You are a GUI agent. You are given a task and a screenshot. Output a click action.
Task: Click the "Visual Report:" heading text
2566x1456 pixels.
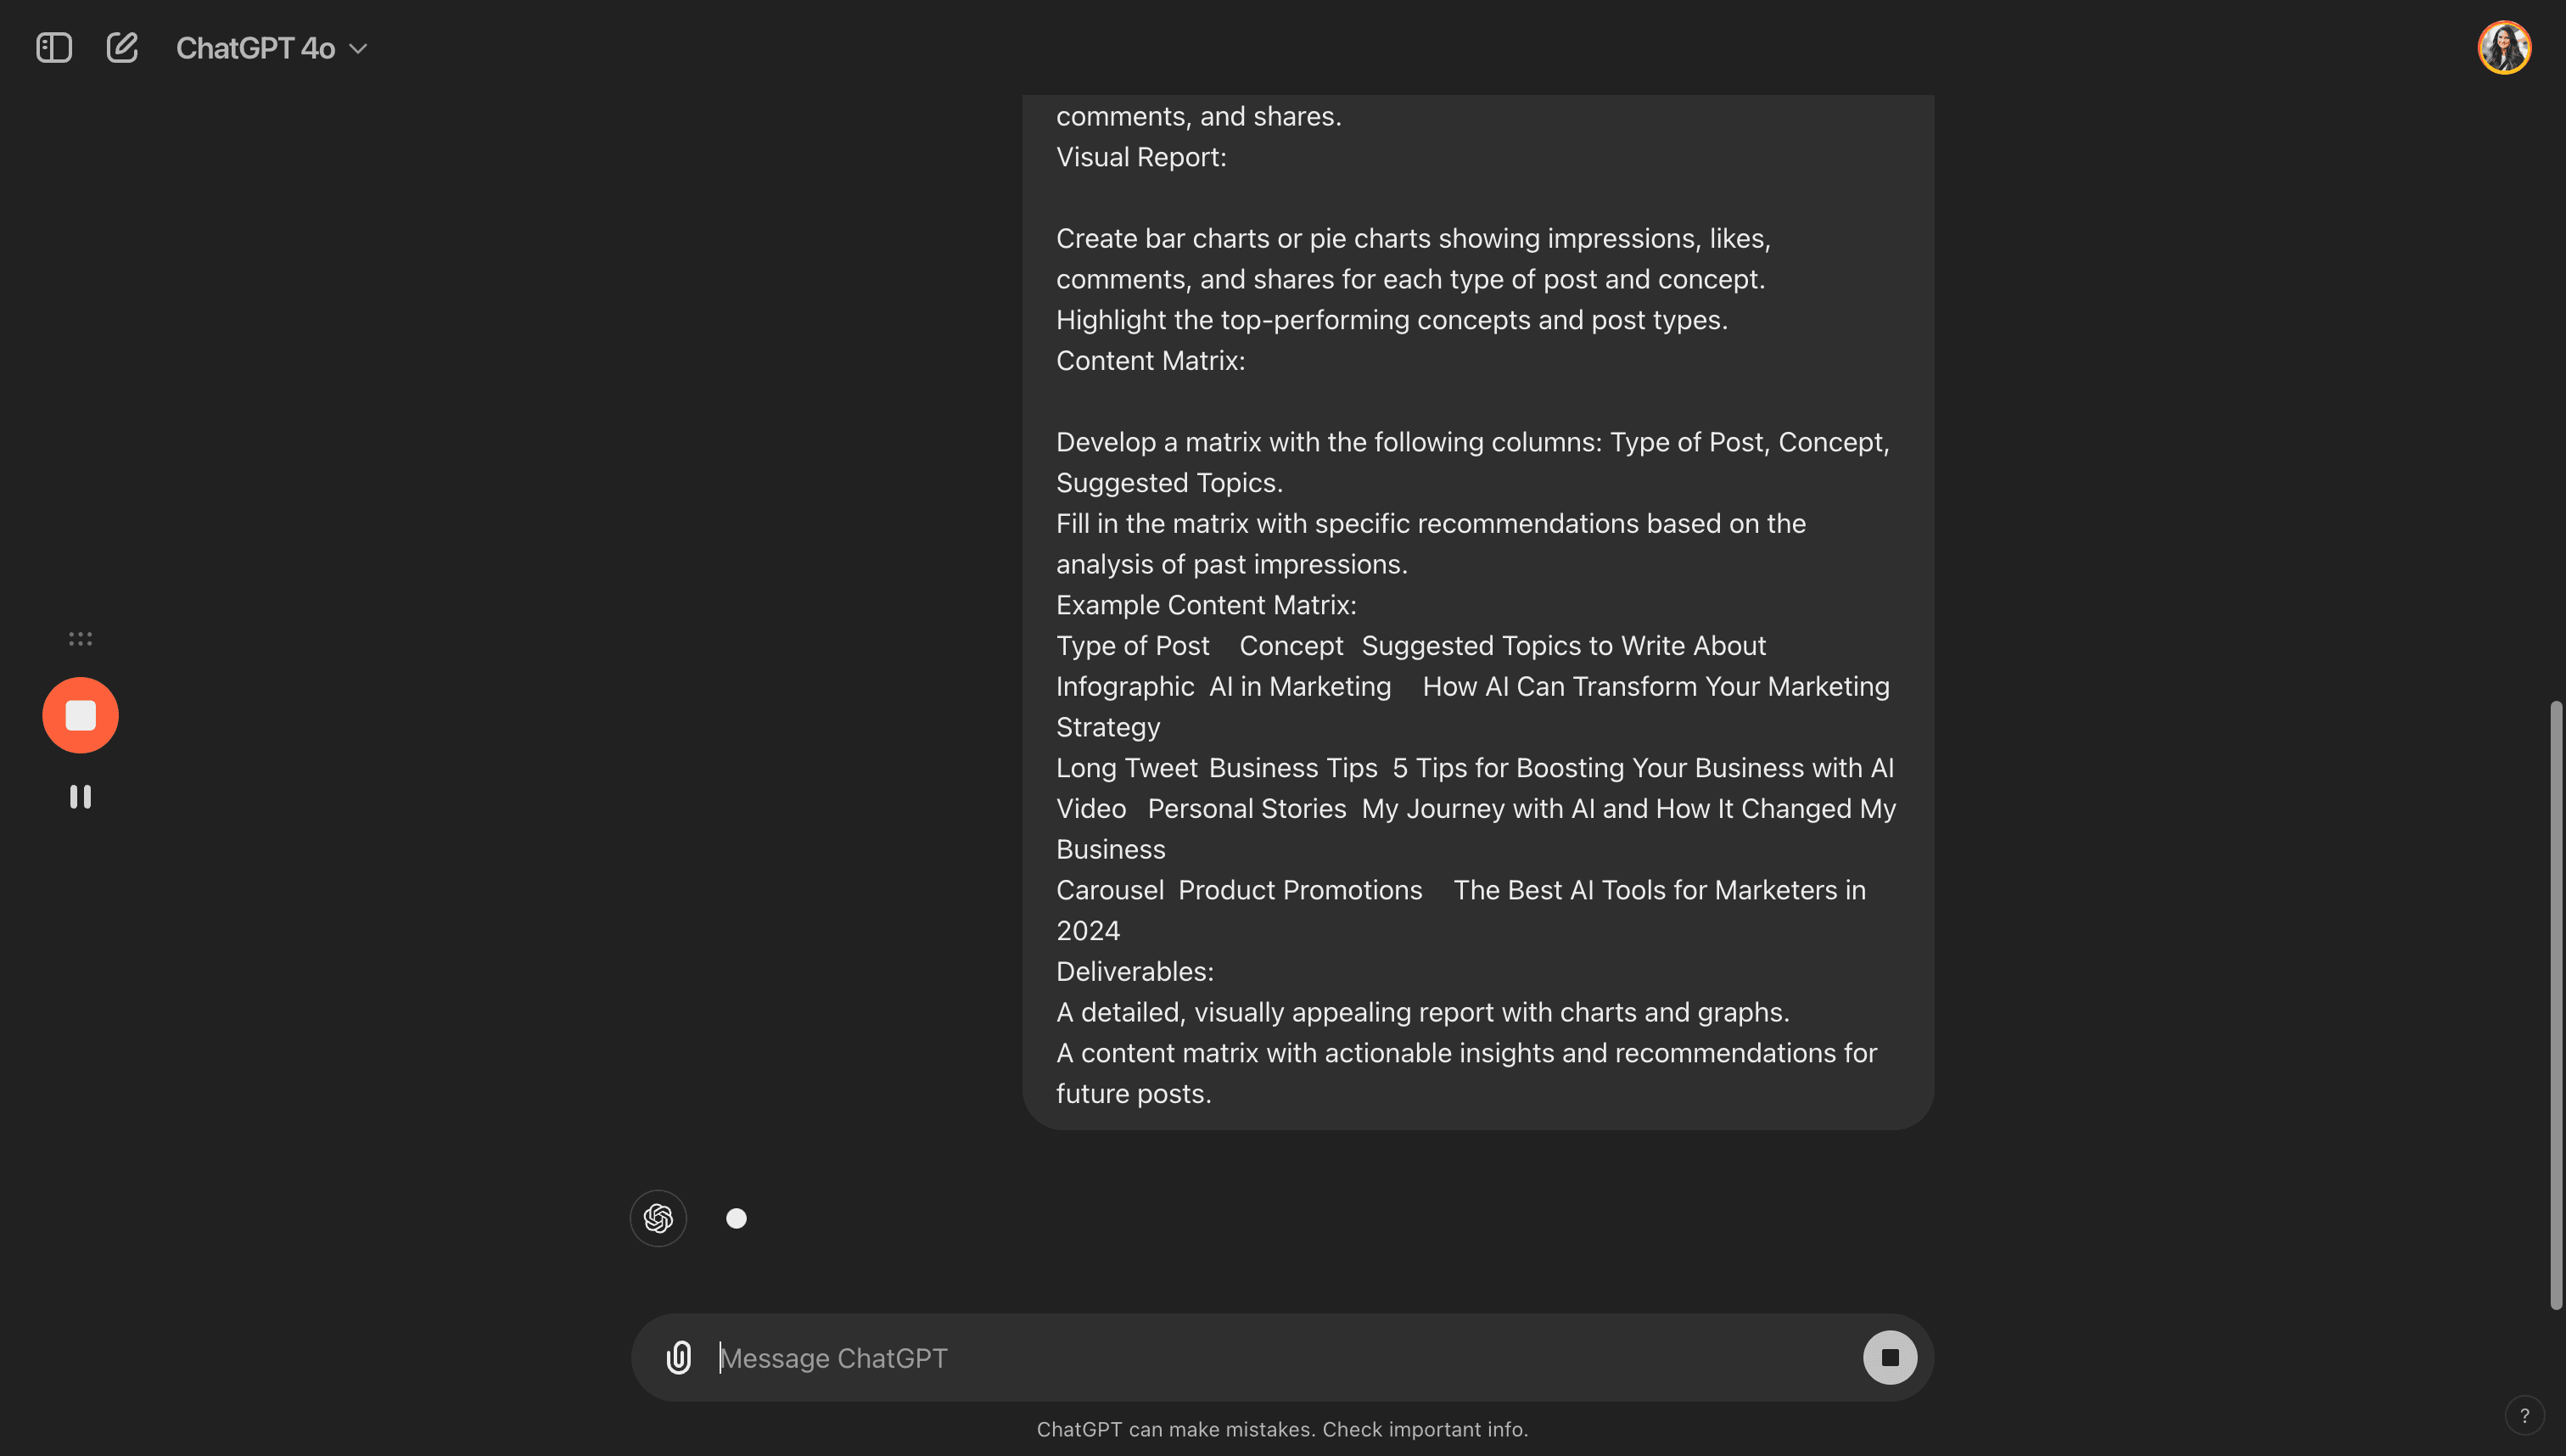(1141, 157)
